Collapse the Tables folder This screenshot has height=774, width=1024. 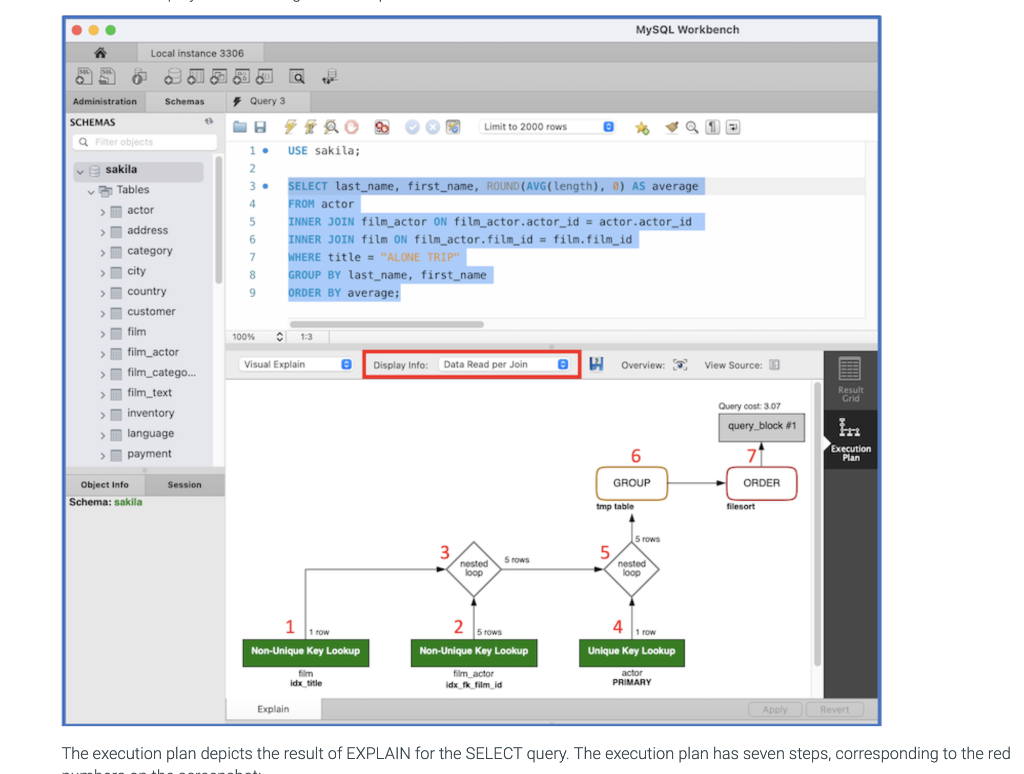tap(91, 191)
